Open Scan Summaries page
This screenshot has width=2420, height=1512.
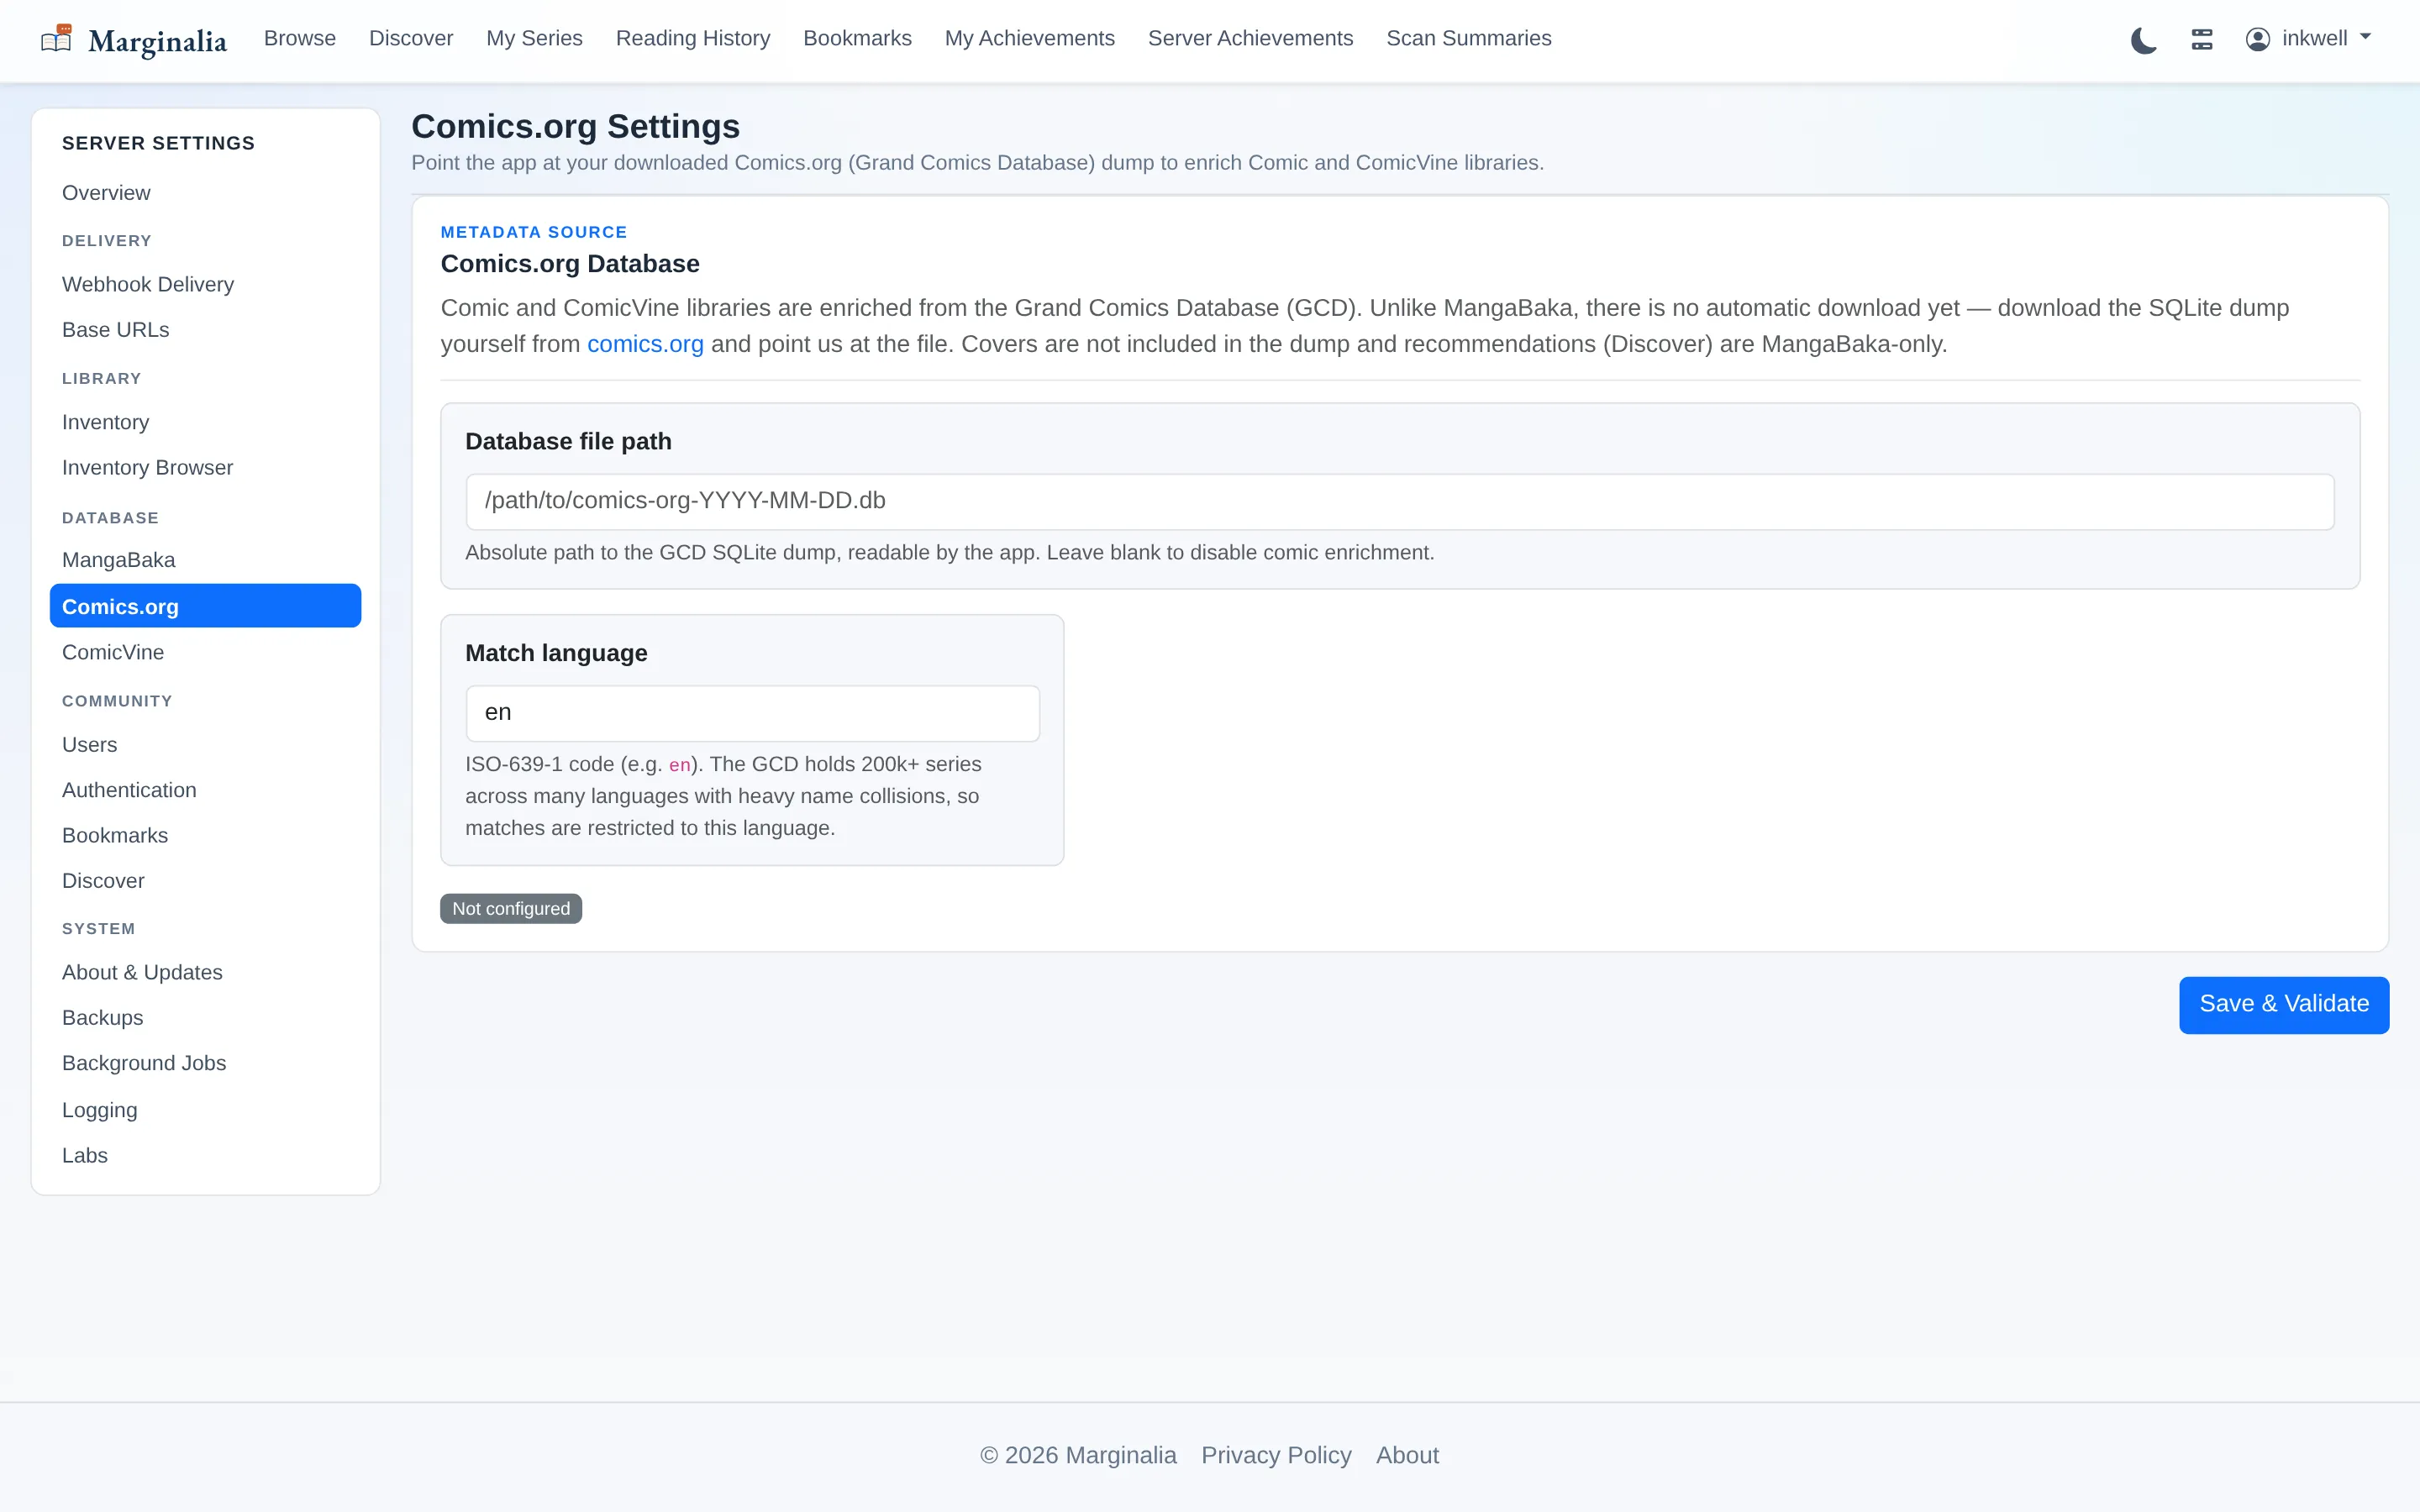pos(1468,39)
